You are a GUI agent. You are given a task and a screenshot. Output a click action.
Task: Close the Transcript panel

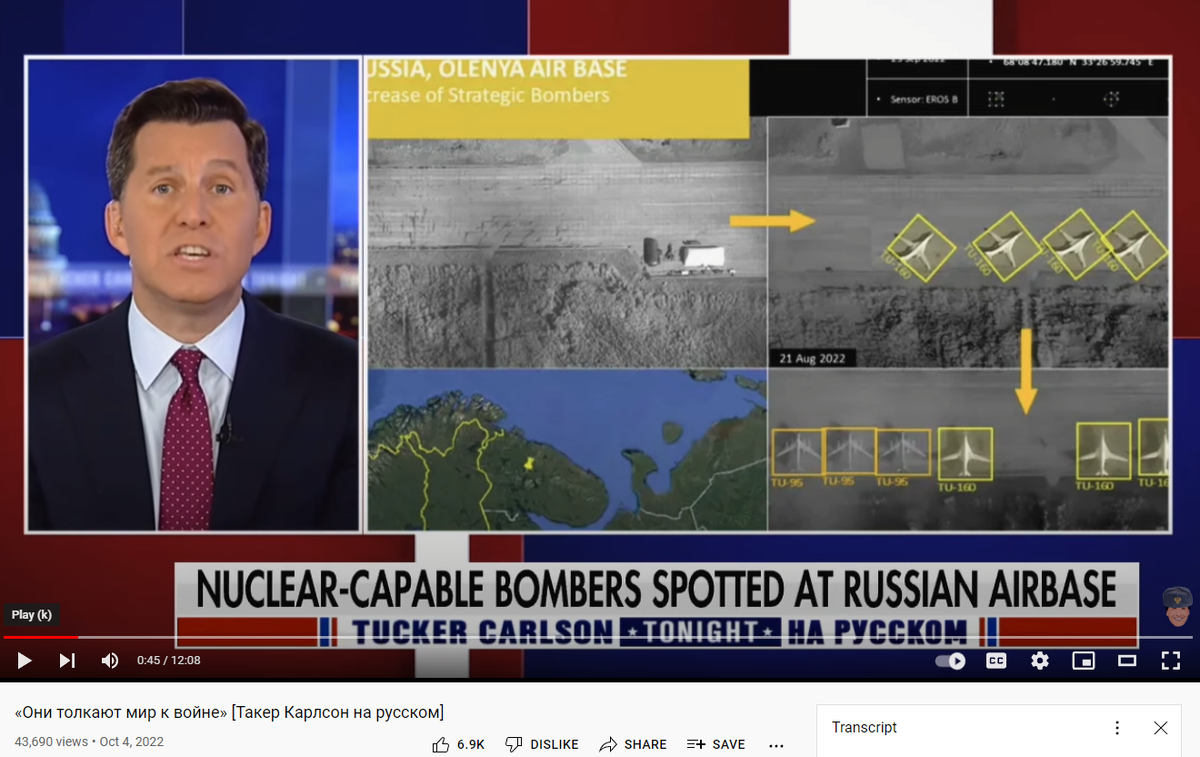point(1161,728)
